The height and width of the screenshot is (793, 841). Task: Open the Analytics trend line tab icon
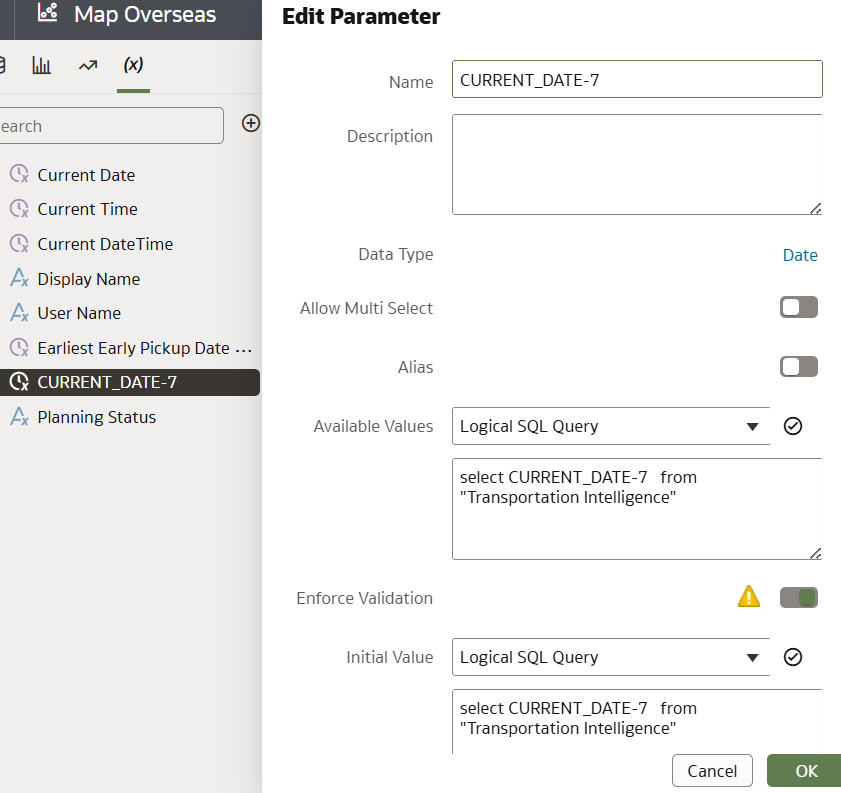pyautogui.click(x=88, y=65)
